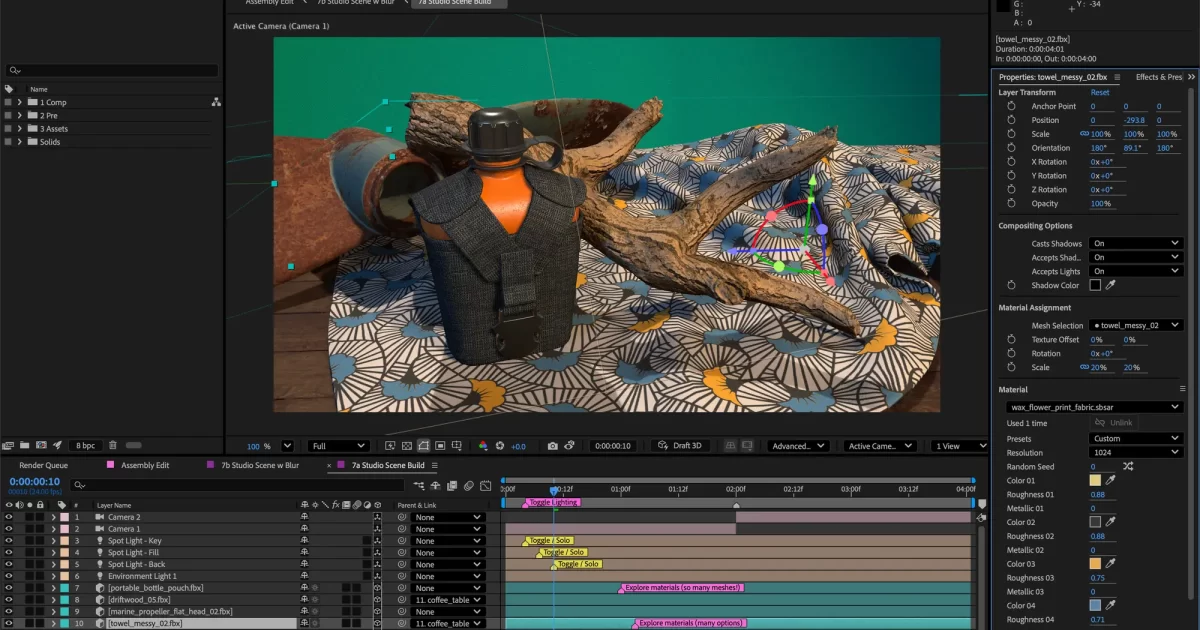
Task: Click the Color 03 eyedropper icon
Action: [1110, 564]
